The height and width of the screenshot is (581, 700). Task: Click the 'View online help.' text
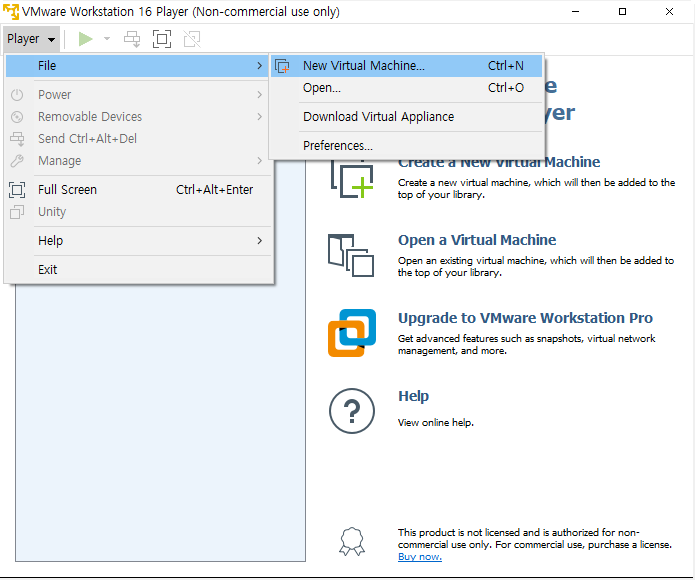[436, 423]
